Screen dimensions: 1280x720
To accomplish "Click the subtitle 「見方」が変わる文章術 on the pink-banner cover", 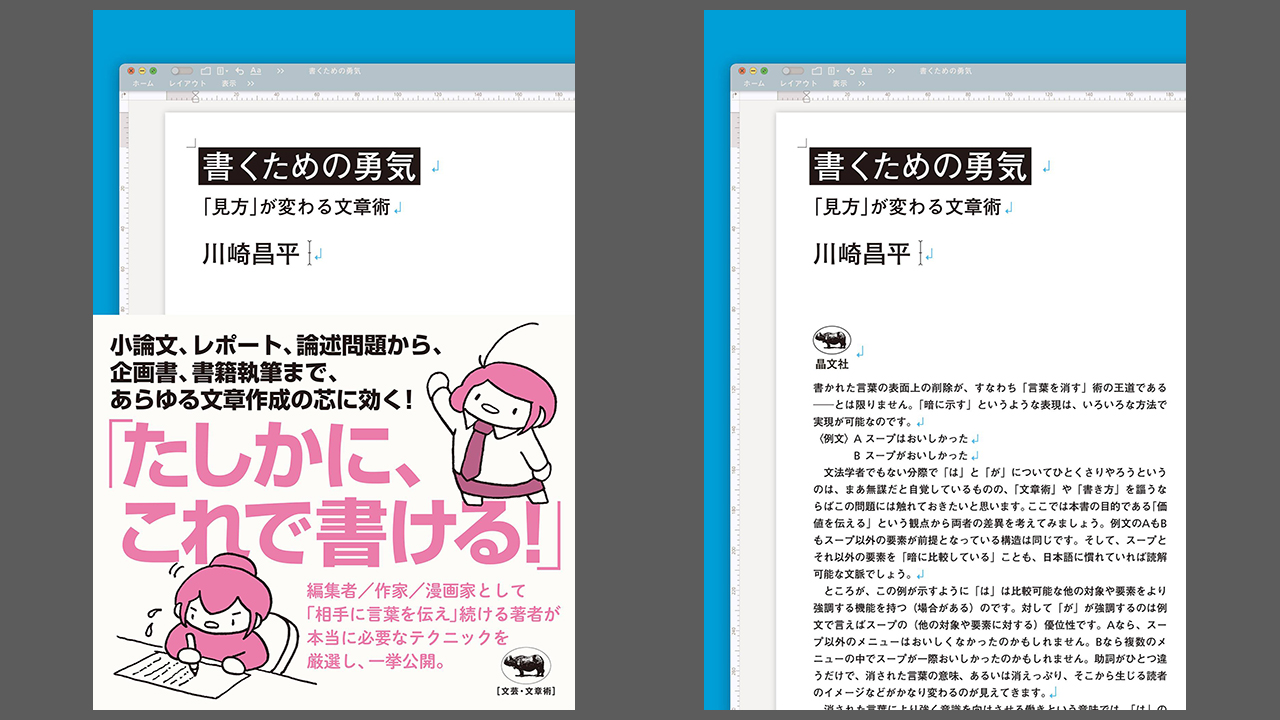I will click(296, 208).
